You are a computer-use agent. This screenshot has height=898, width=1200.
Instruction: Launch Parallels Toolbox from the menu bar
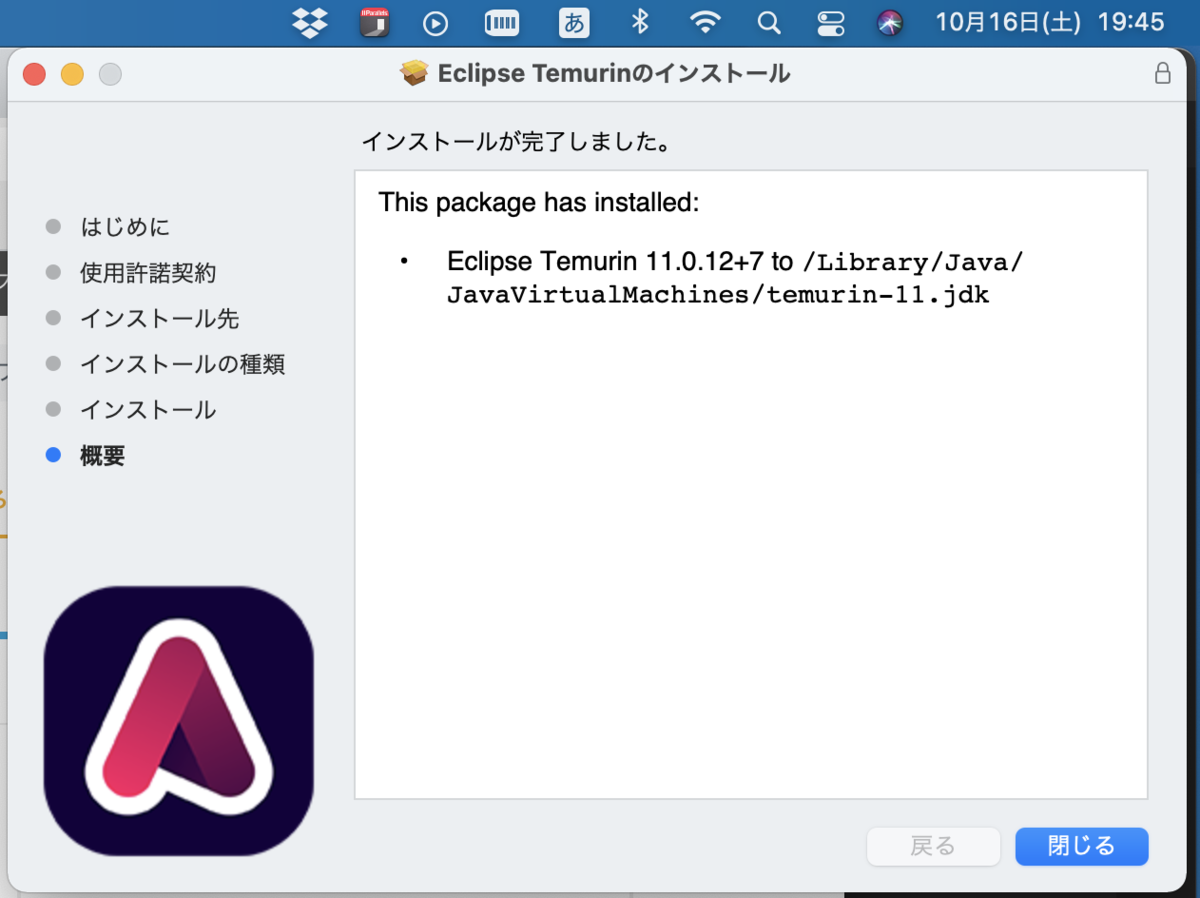coord(374,23)
